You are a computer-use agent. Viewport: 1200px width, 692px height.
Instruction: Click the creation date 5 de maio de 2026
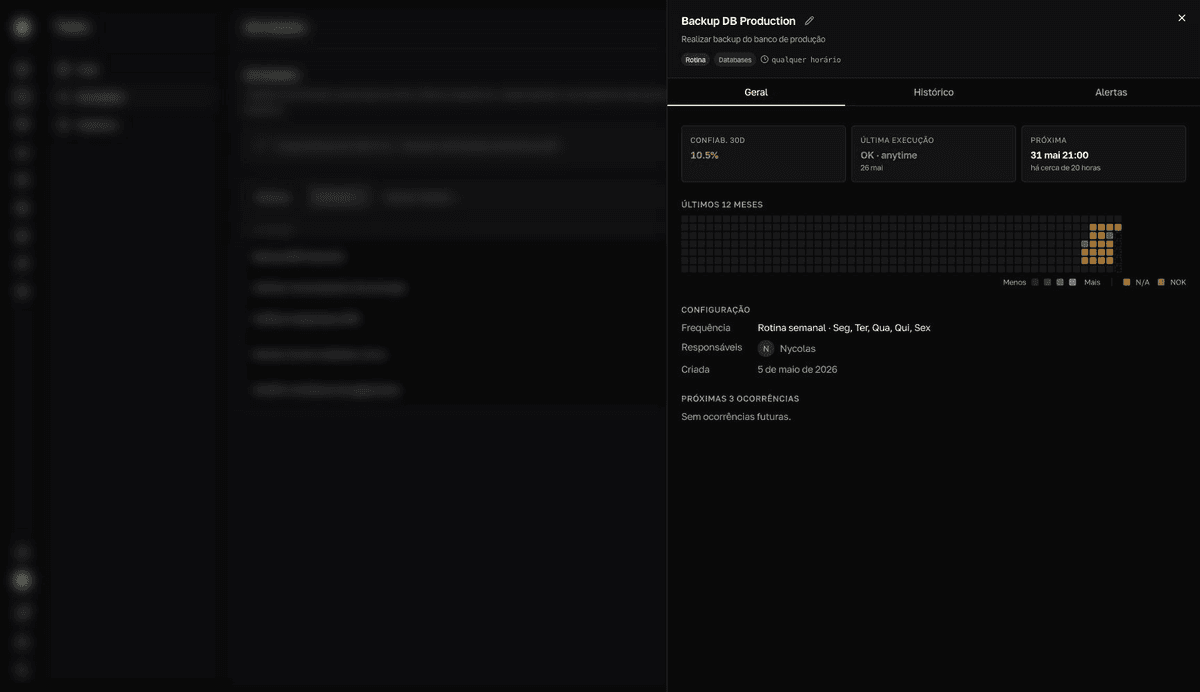tap(797, 370)
